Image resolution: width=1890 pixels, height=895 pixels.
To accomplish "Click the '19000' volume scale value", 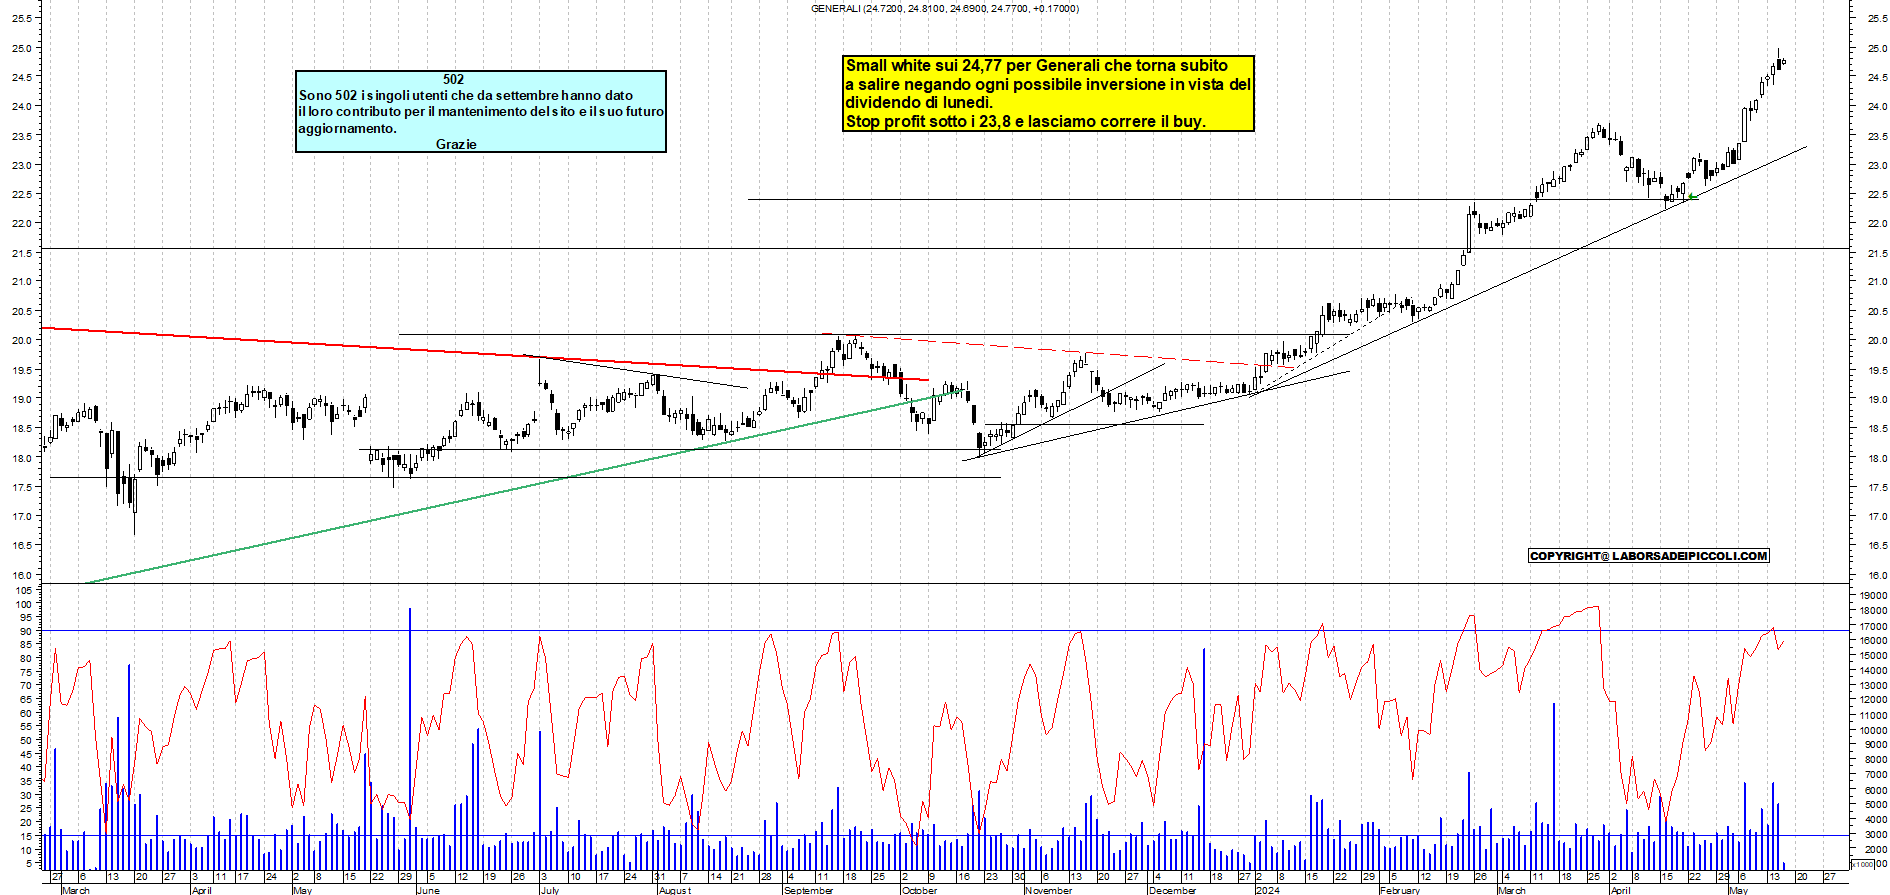I will (1873, 596).
